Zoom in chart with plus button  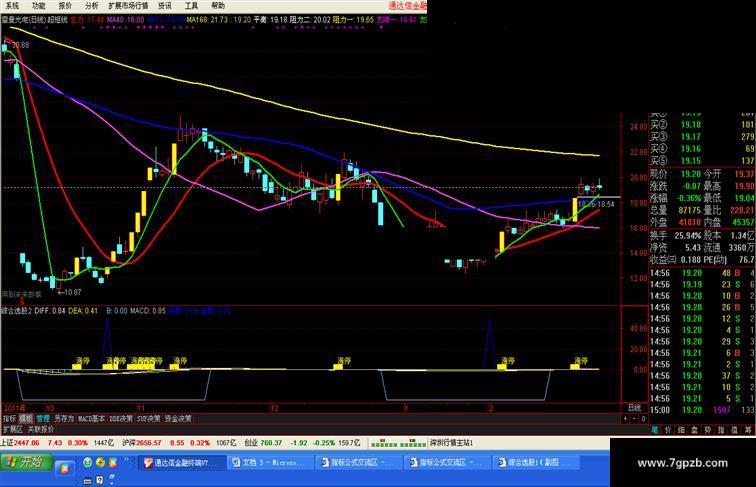click(625, 419)
